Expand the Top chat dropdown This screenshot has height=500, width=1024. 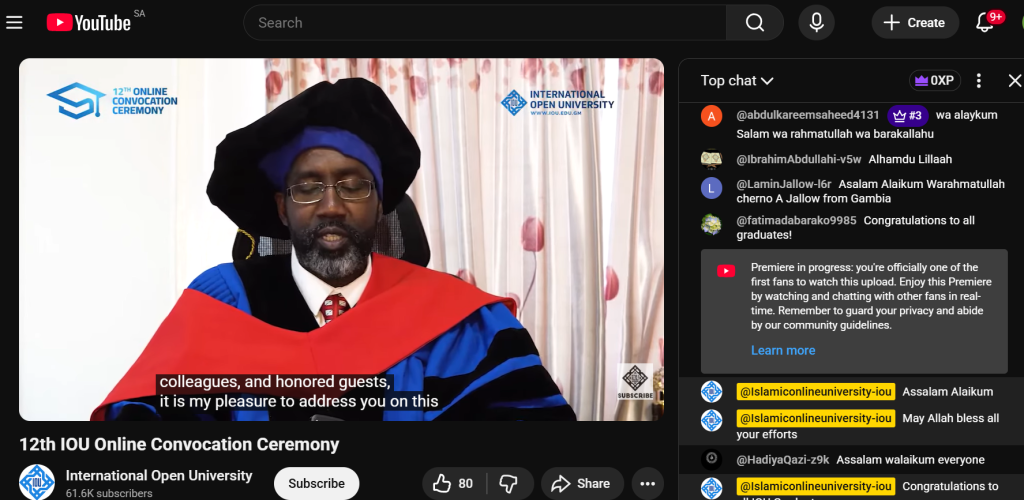coord(737,81)
